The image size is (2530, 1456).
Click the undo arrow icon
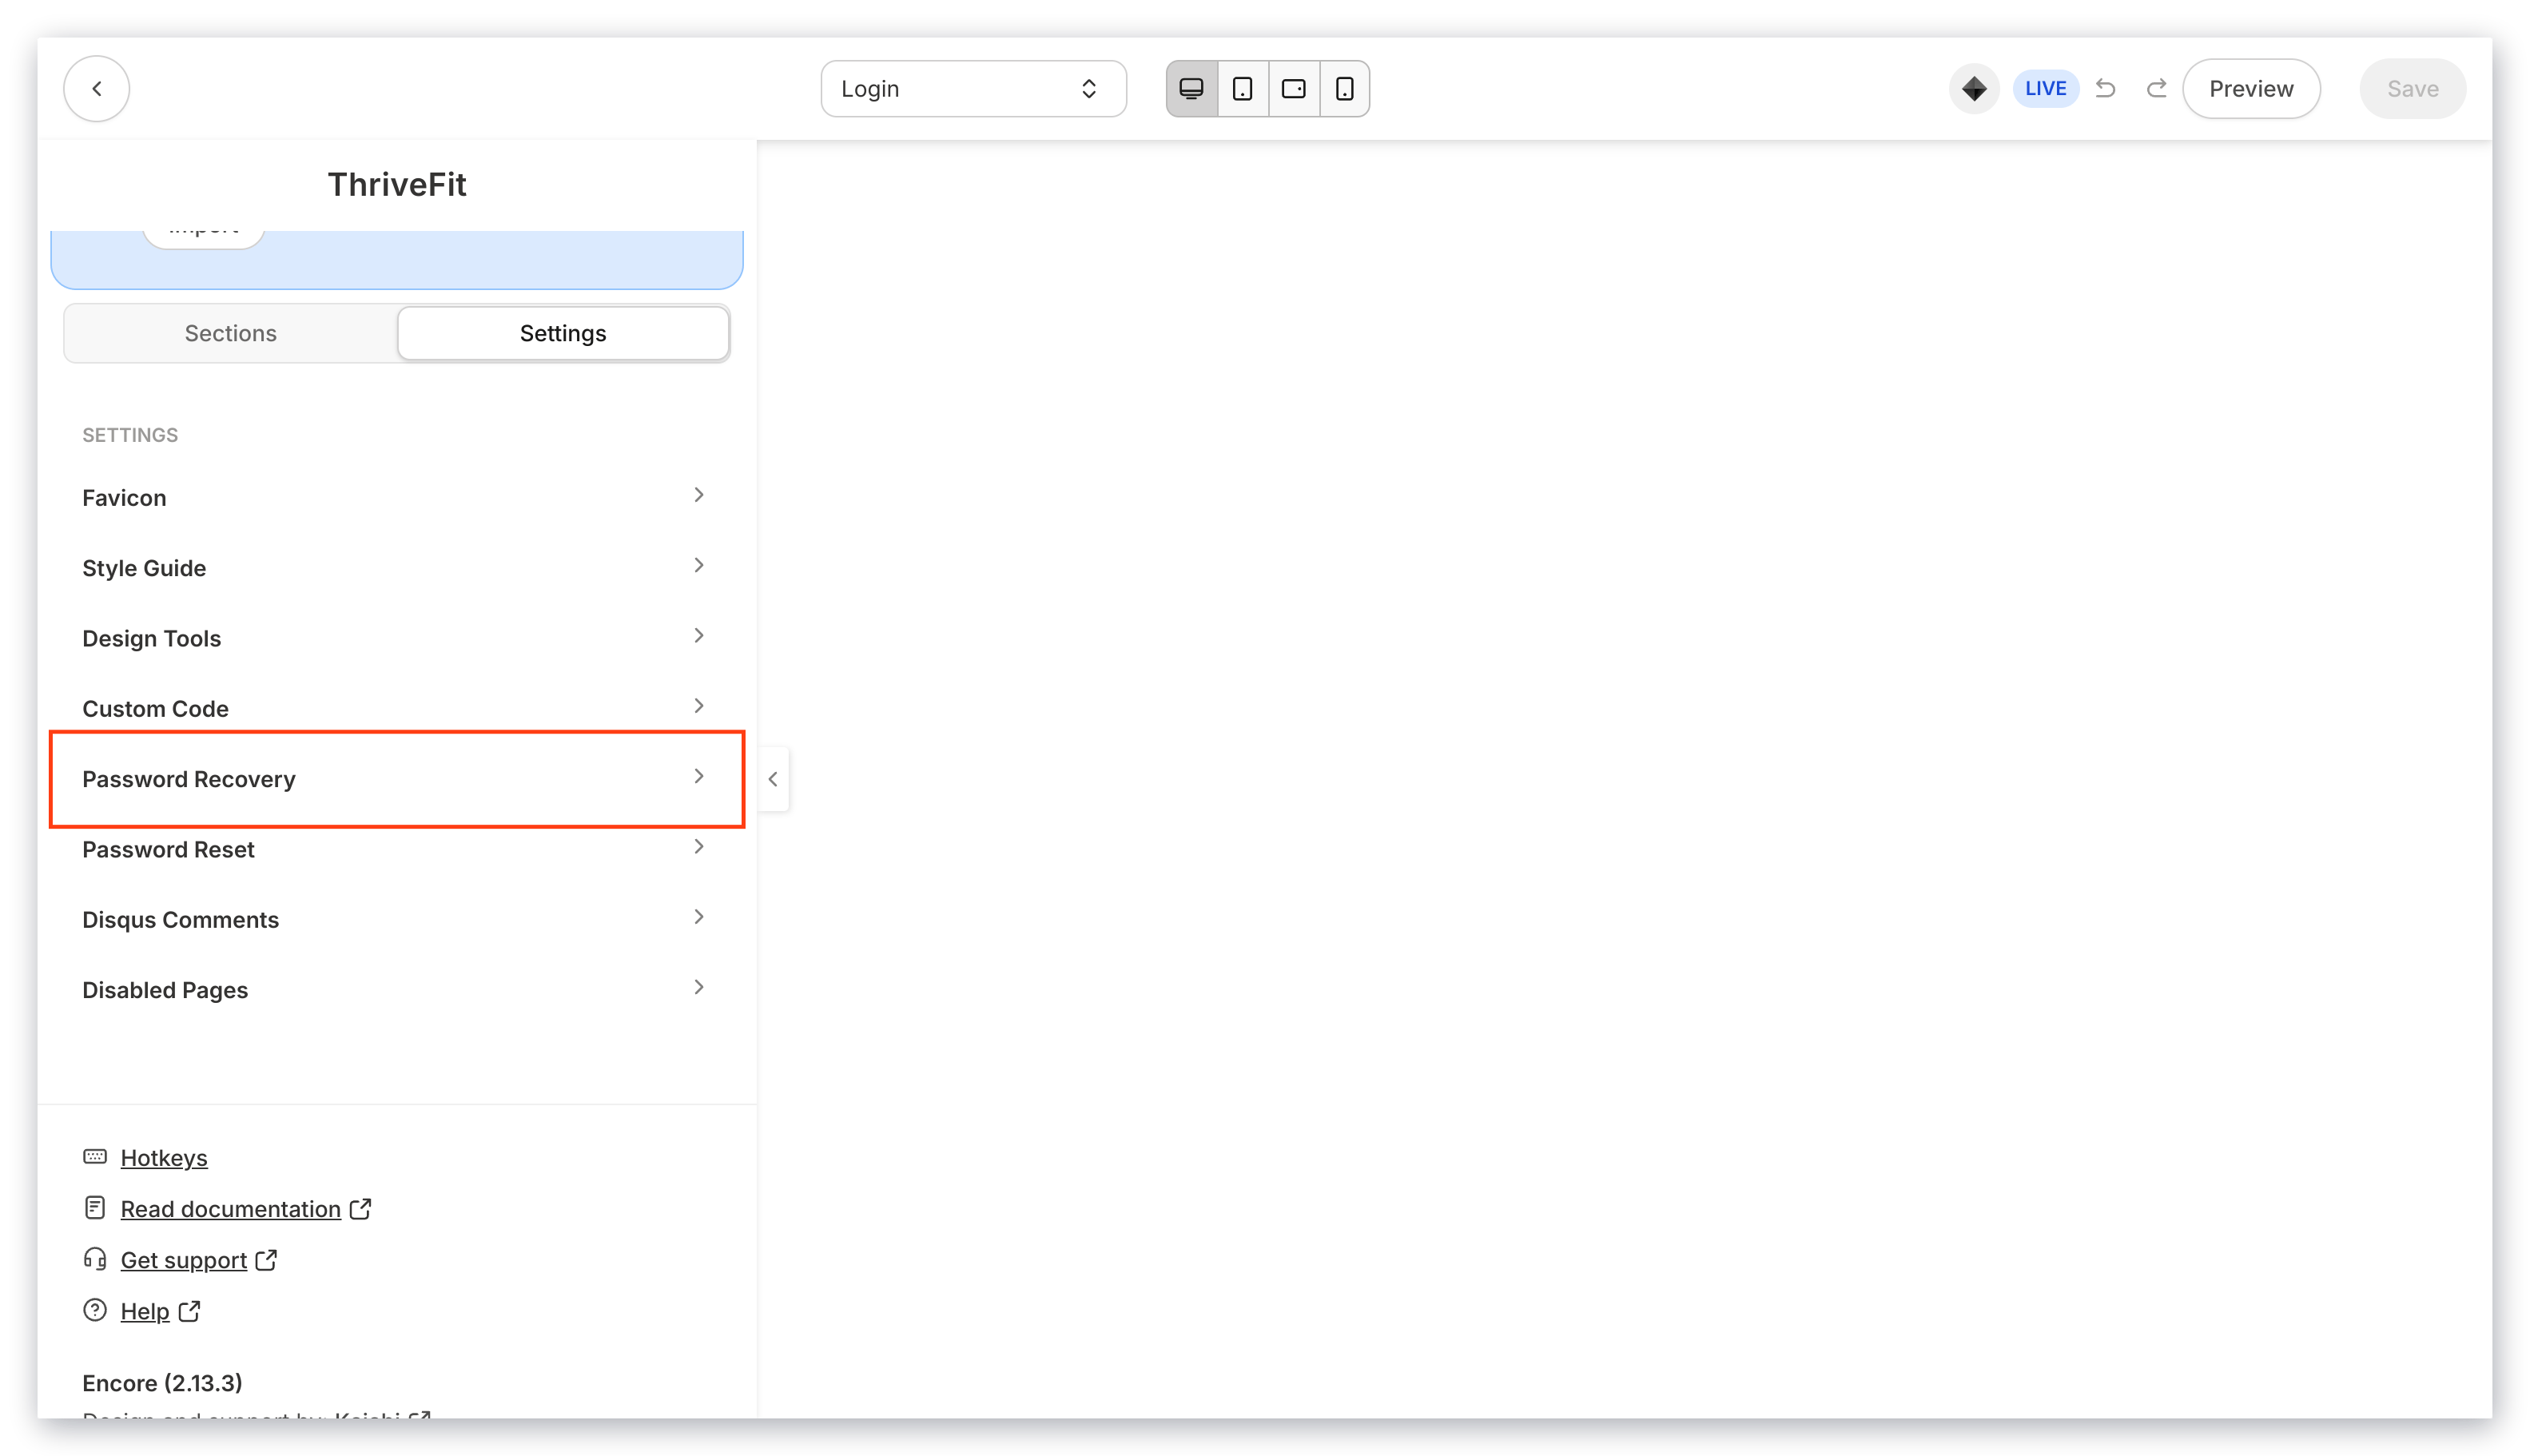click(2105, 89)
